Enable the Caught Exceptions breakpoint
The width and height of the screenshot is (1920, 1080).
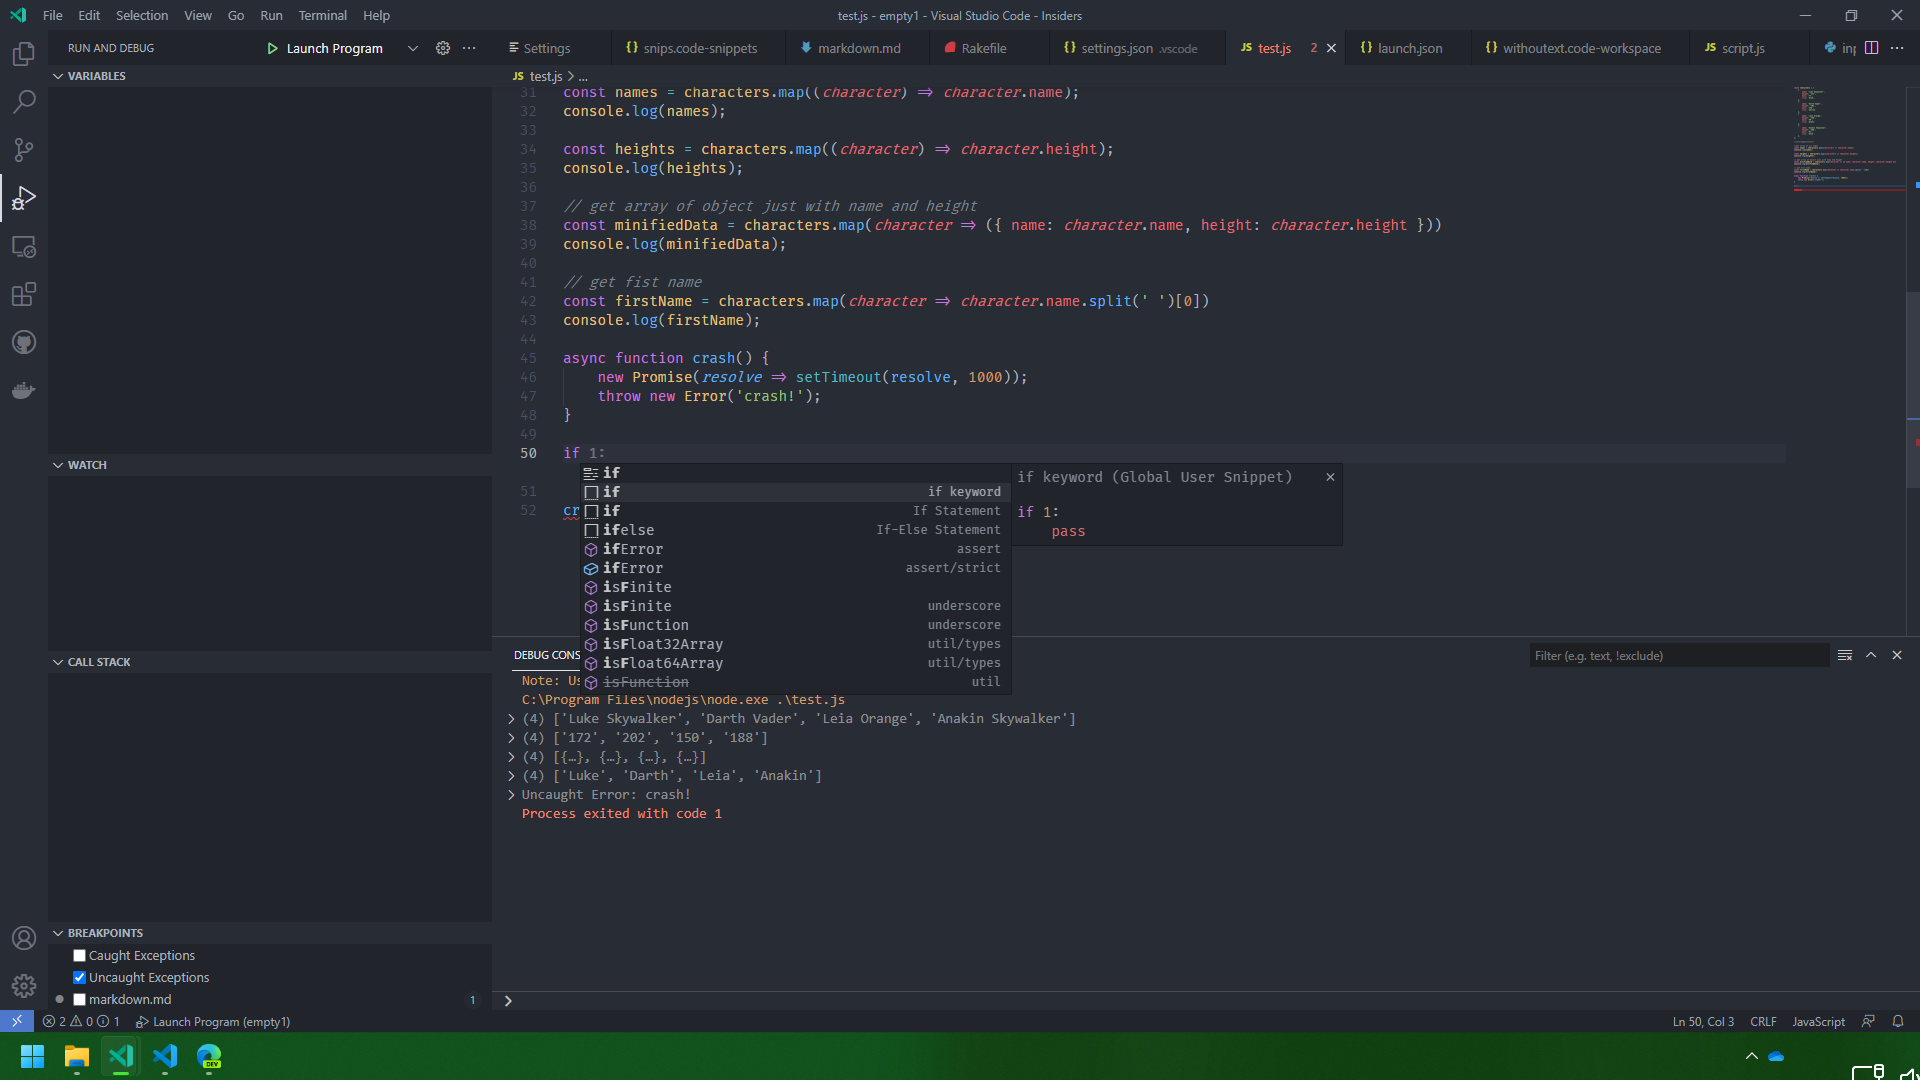click(x=78, y=955)
